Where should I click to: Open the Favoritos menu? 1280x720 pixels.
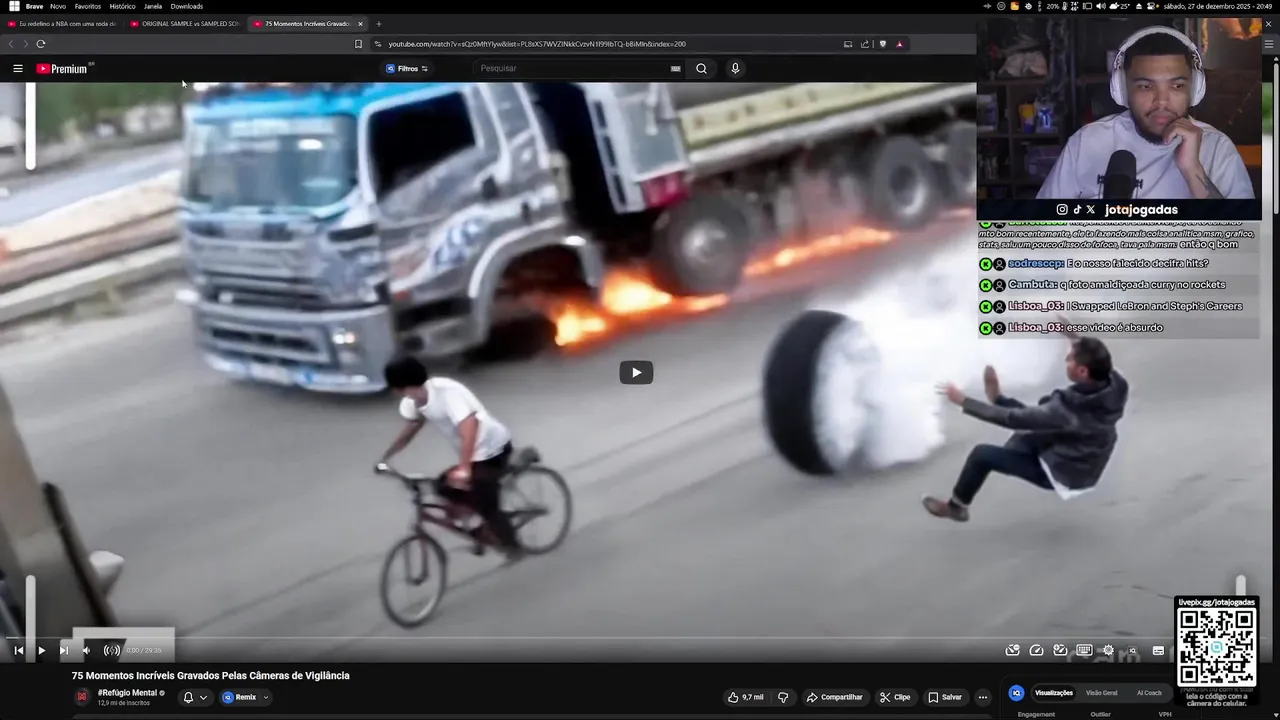tap(88, 6)
